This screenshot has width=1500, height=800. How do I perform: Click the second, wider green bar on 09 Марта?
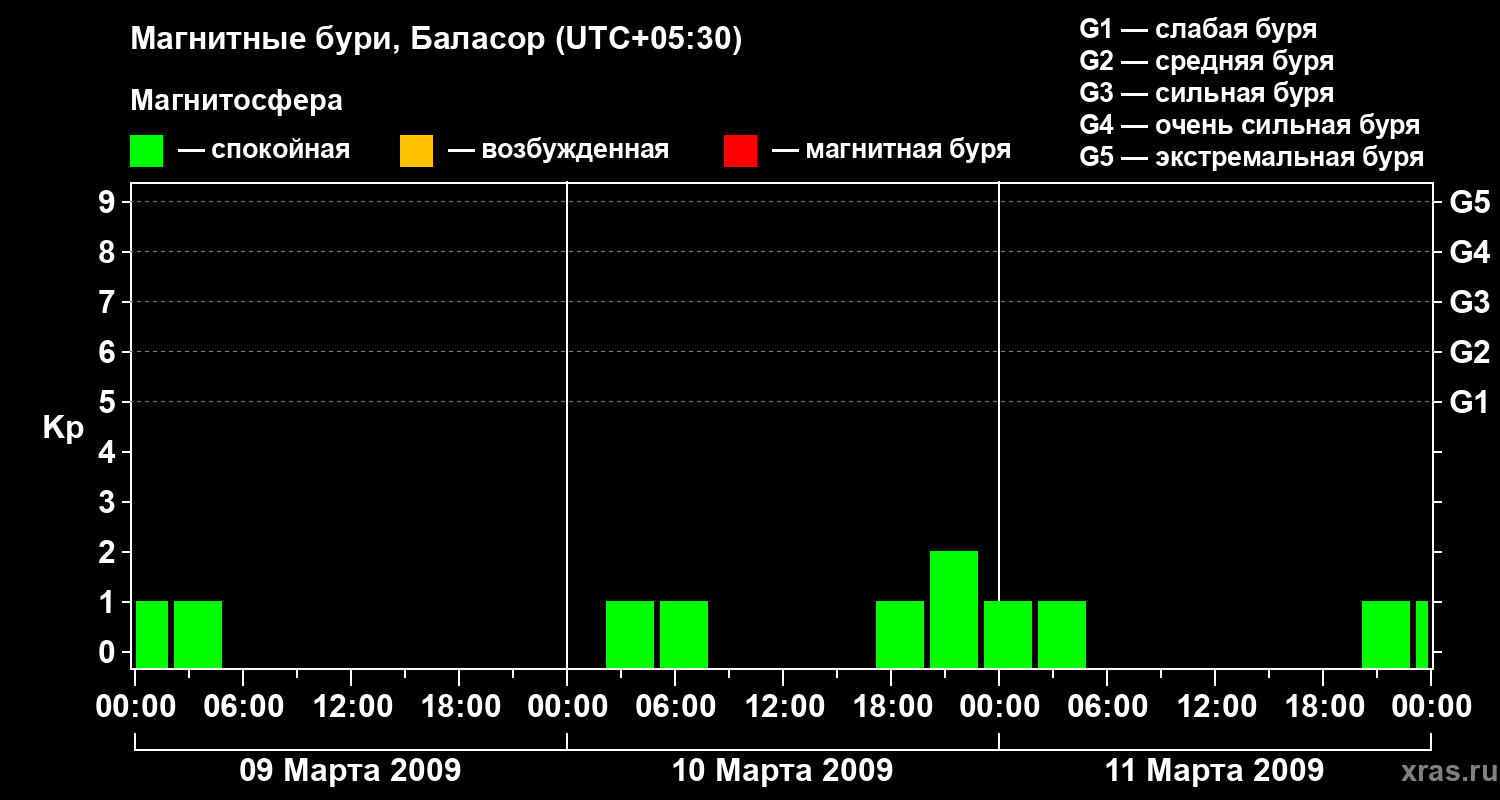198,634
